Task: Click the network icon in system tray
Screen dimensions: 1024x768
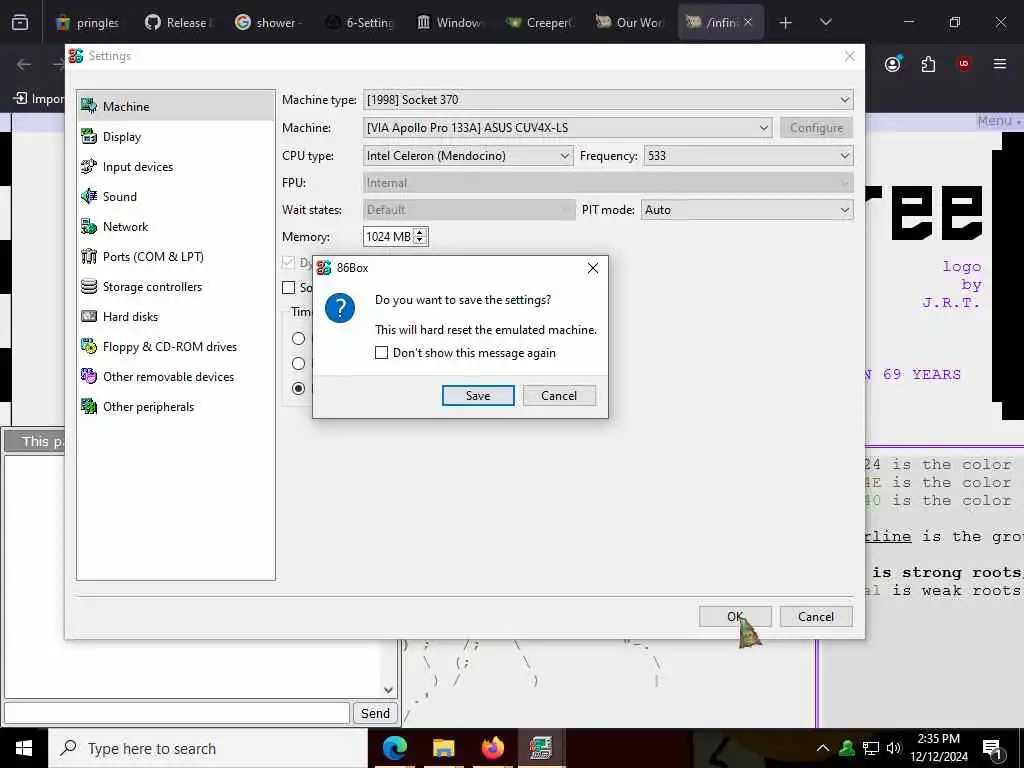Action: pos(871,748)
